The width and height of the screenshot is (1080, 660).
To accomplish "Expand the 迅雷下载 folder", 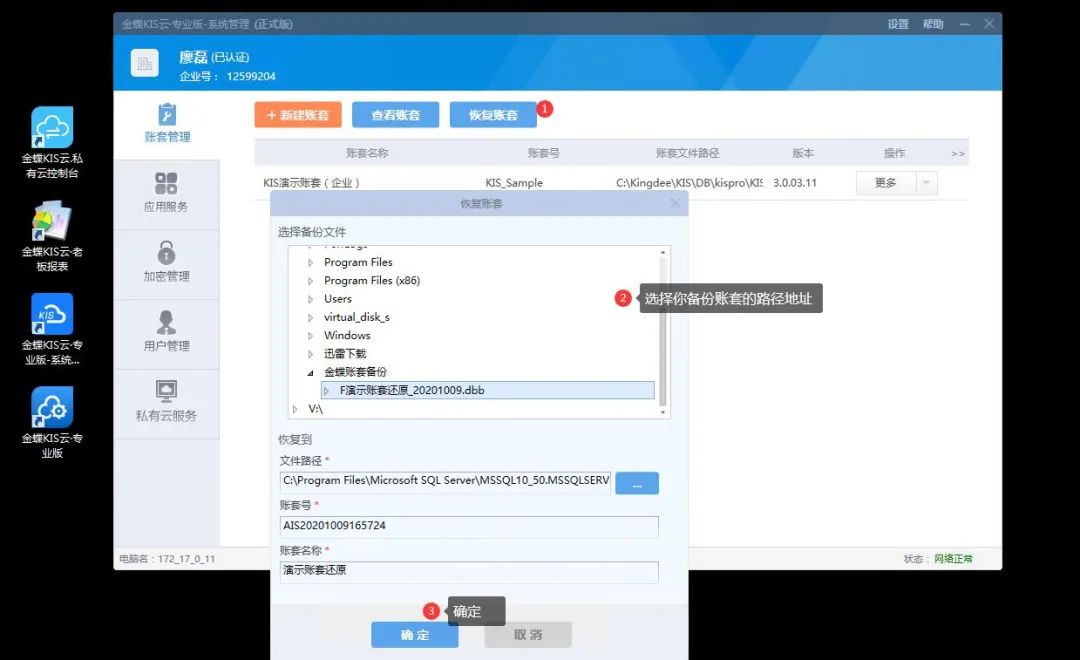I will pyautogui.click(x=310, y=354).
